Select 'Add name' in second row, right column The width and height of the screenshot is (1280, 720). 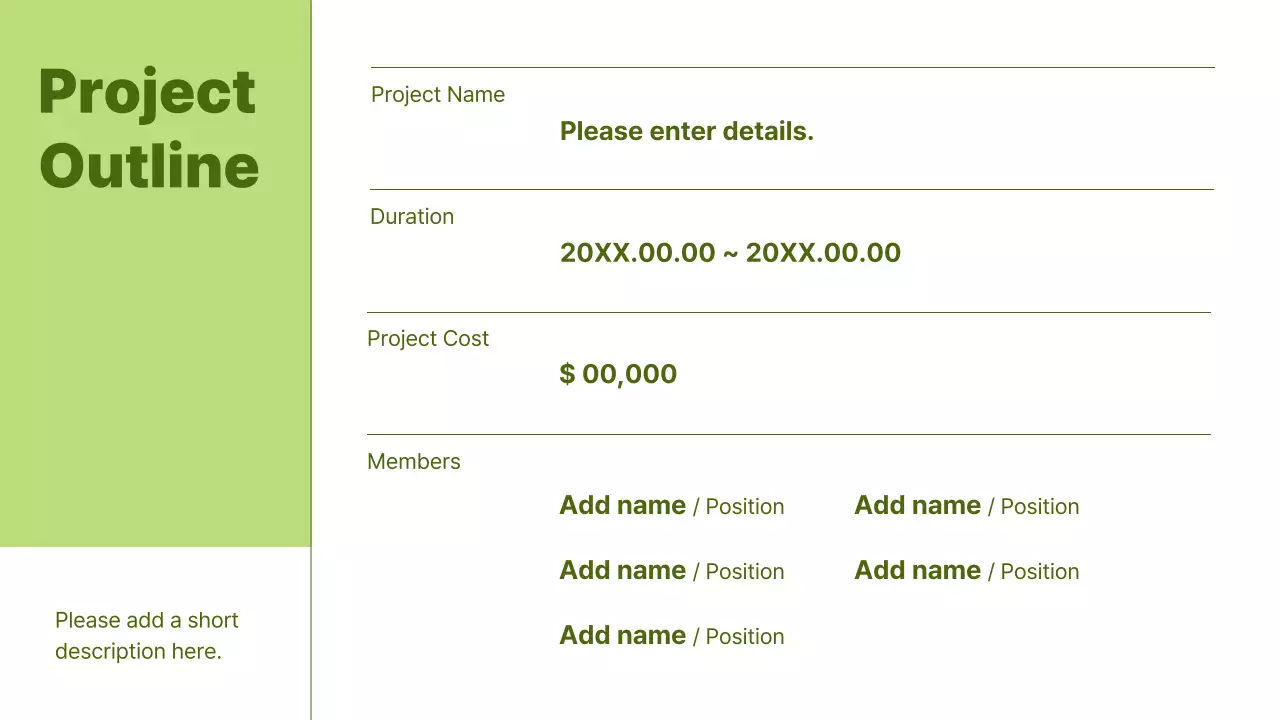[917, 571]
